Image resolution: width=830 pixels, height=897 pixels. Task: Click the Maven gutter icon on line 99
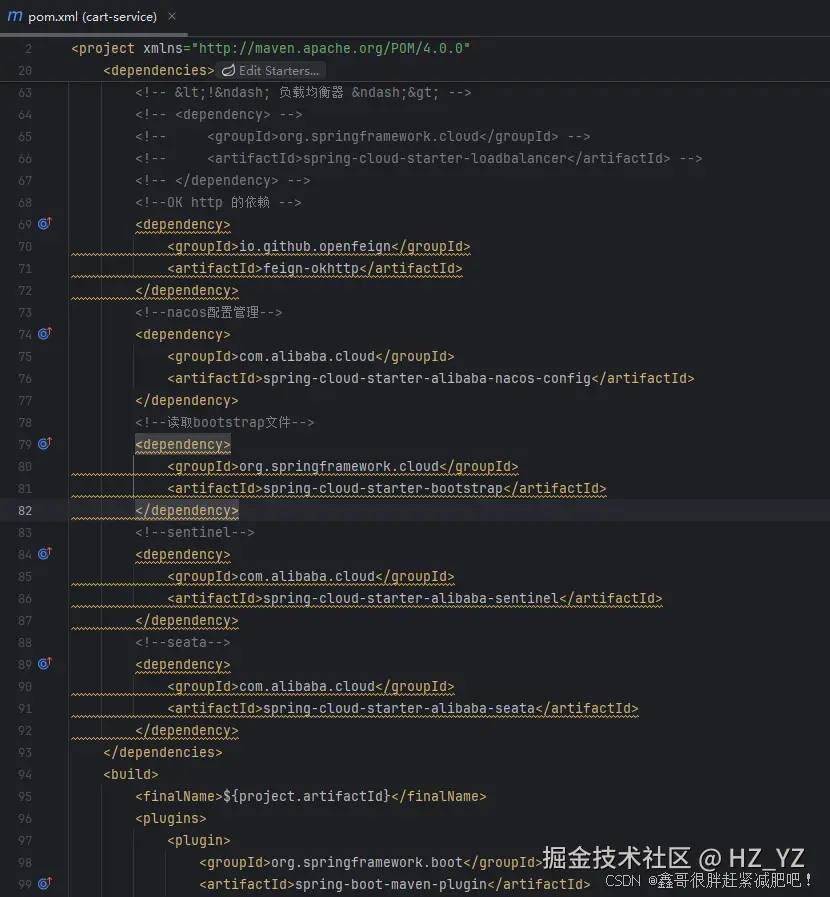(x=45, y=883)
